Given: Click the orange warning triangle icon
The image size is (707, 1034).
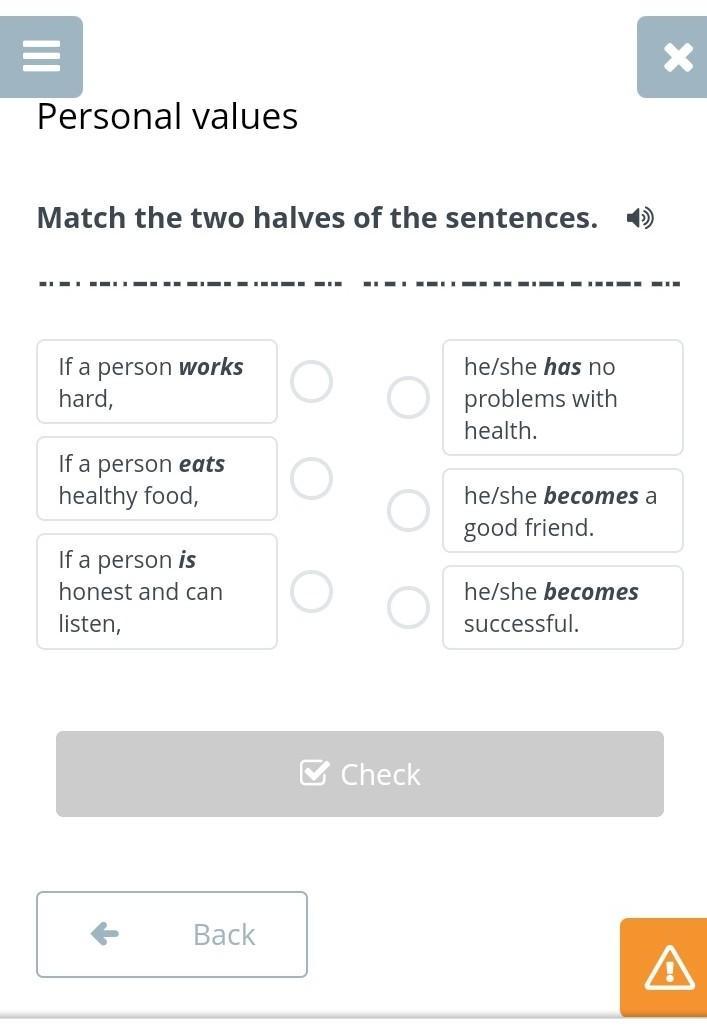Looking at the screenshot, I should 667,967.
